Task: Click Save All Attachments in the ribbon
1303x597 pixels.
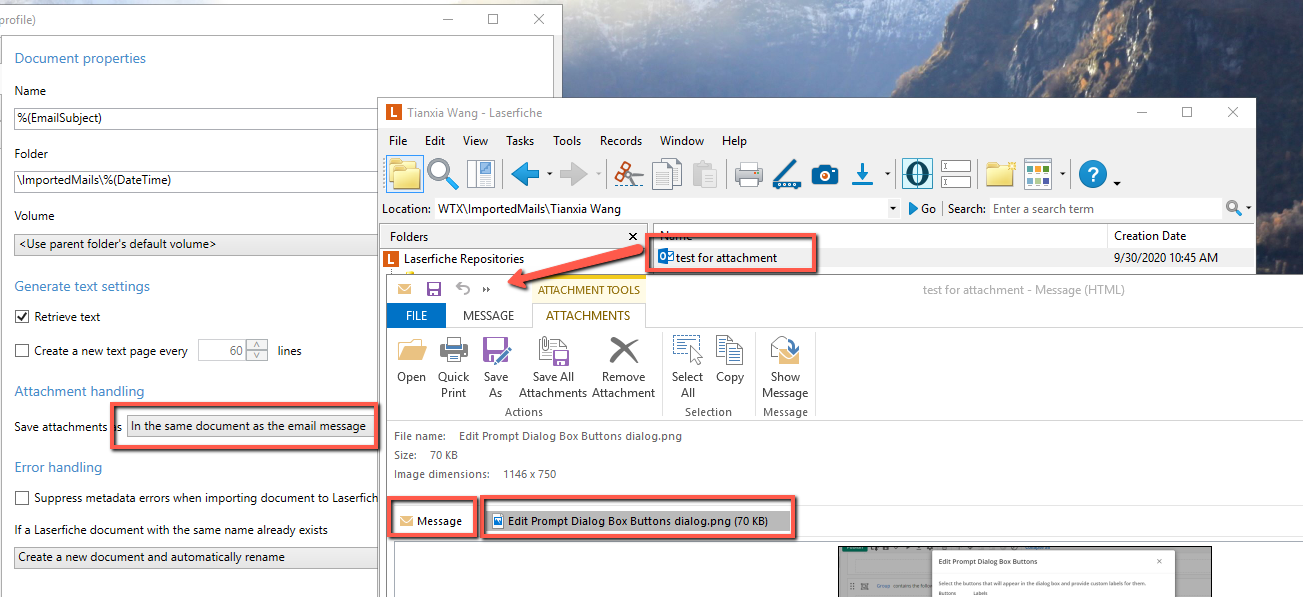Action: click(x=553, y=368)
